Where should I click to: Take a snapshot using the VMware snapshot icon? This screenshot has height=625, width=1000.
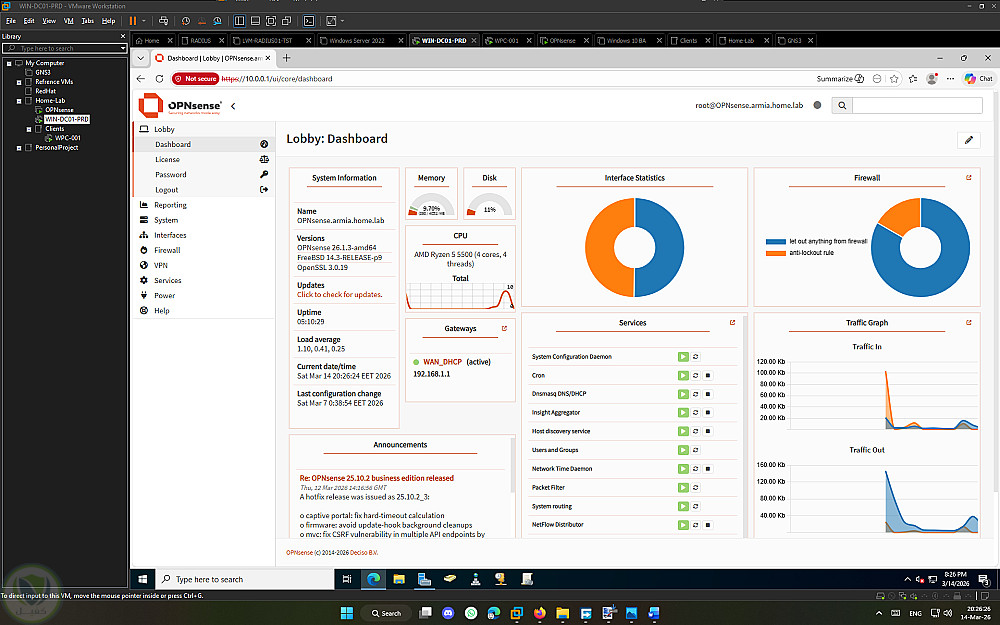pos(186,21)
